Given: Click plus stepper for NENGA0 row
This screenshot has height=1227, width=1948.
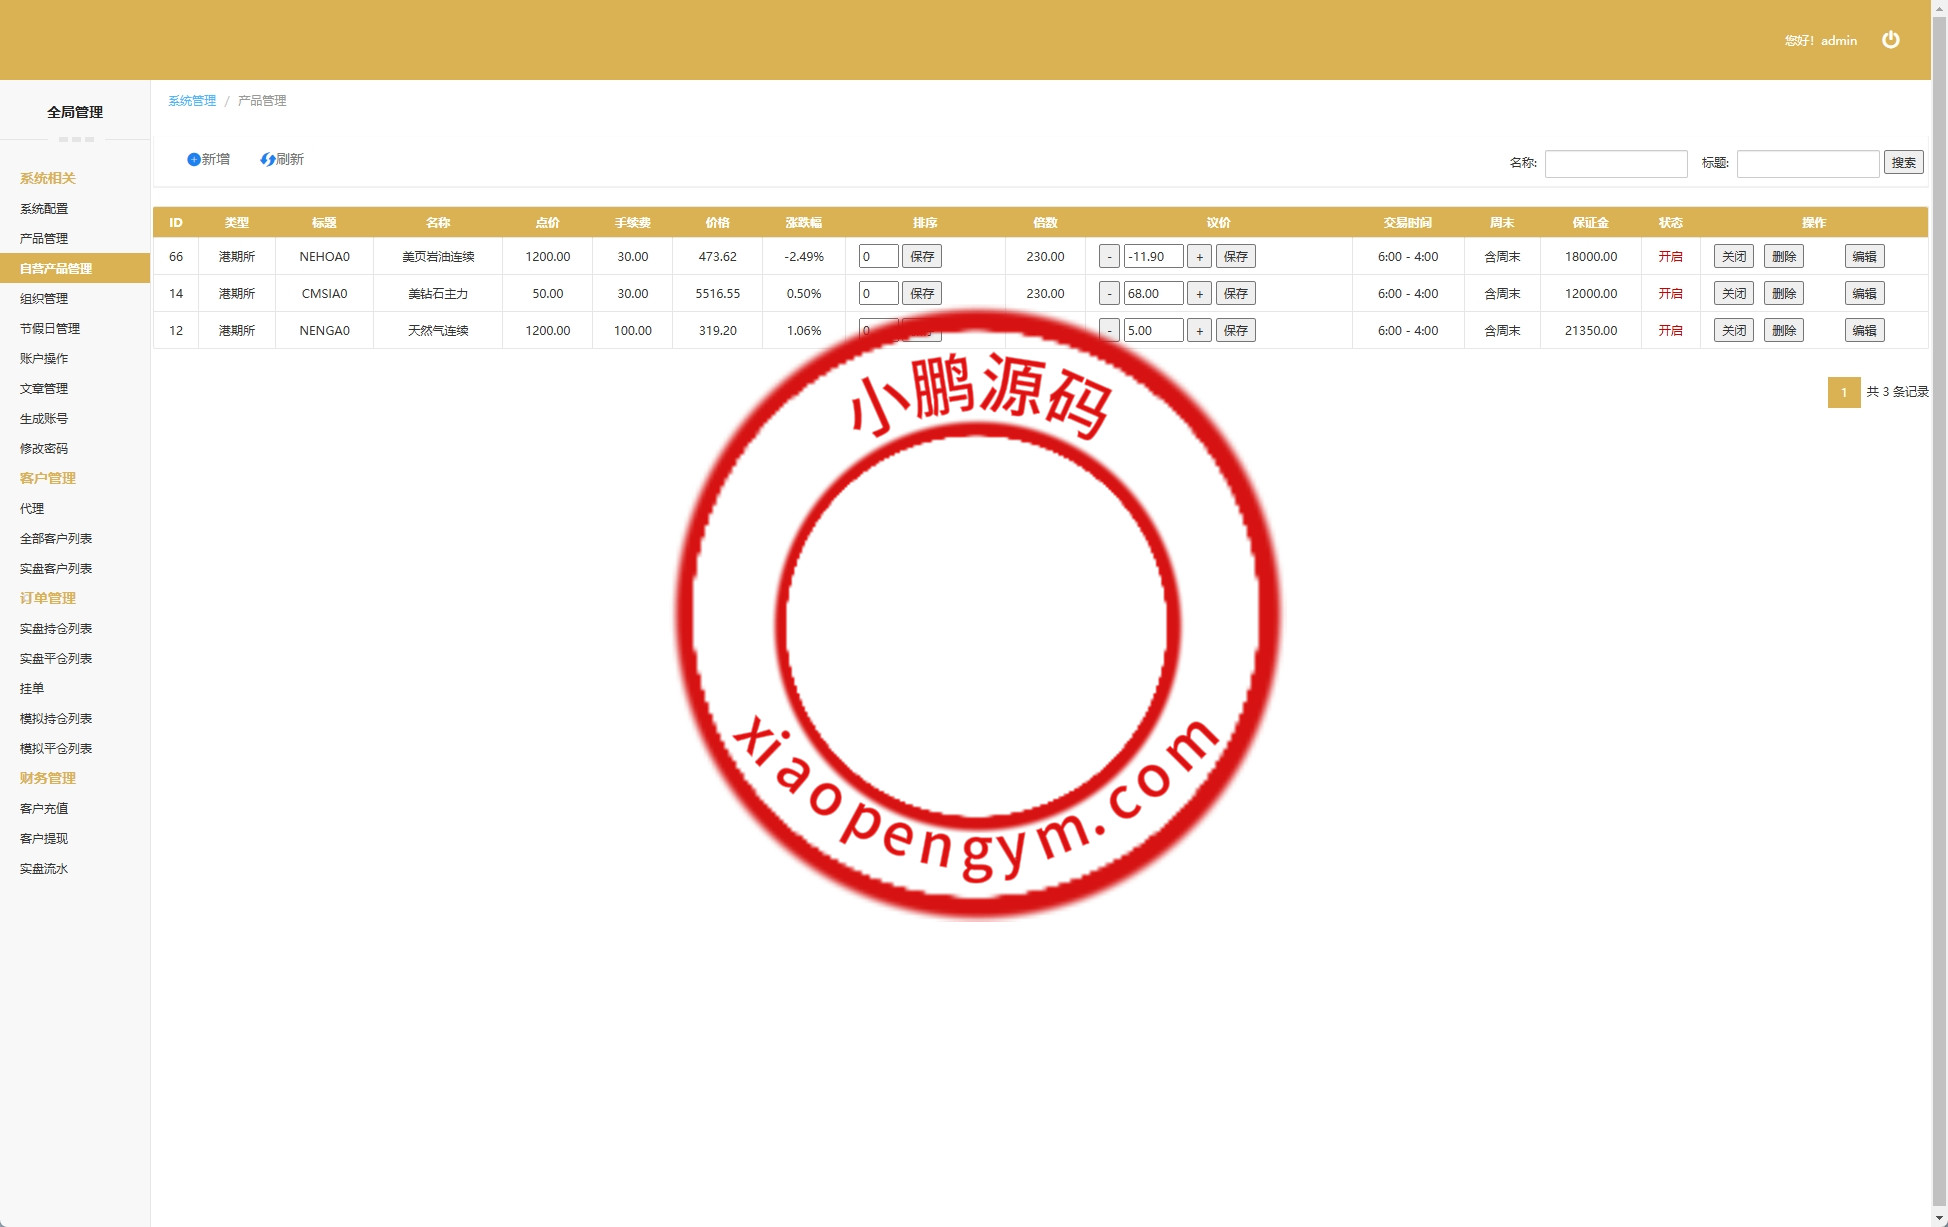Looking at the screenshot, I should point(1199,330).
